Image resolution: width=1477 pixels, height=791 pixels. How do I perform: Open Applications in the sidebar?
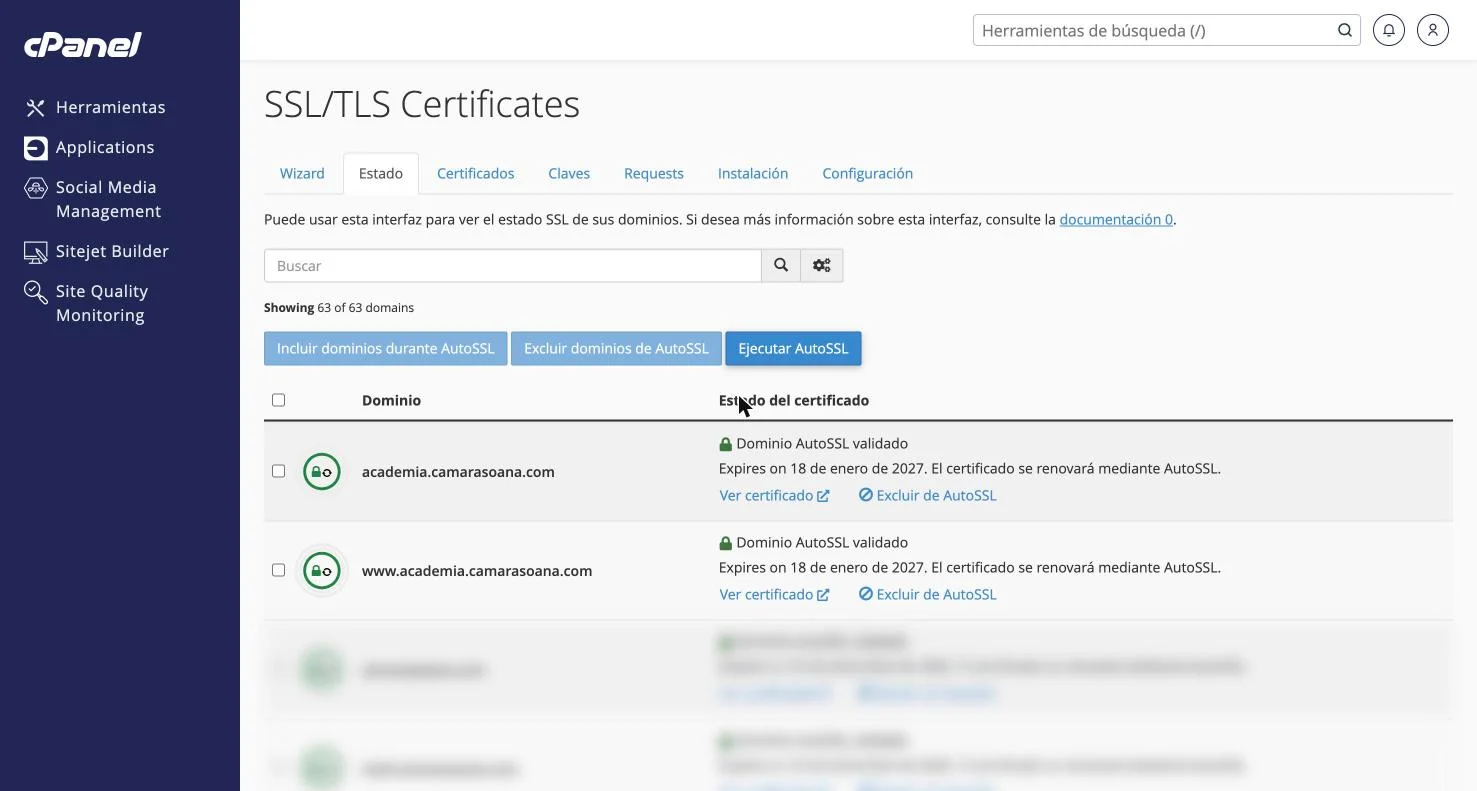click(90, 147)
